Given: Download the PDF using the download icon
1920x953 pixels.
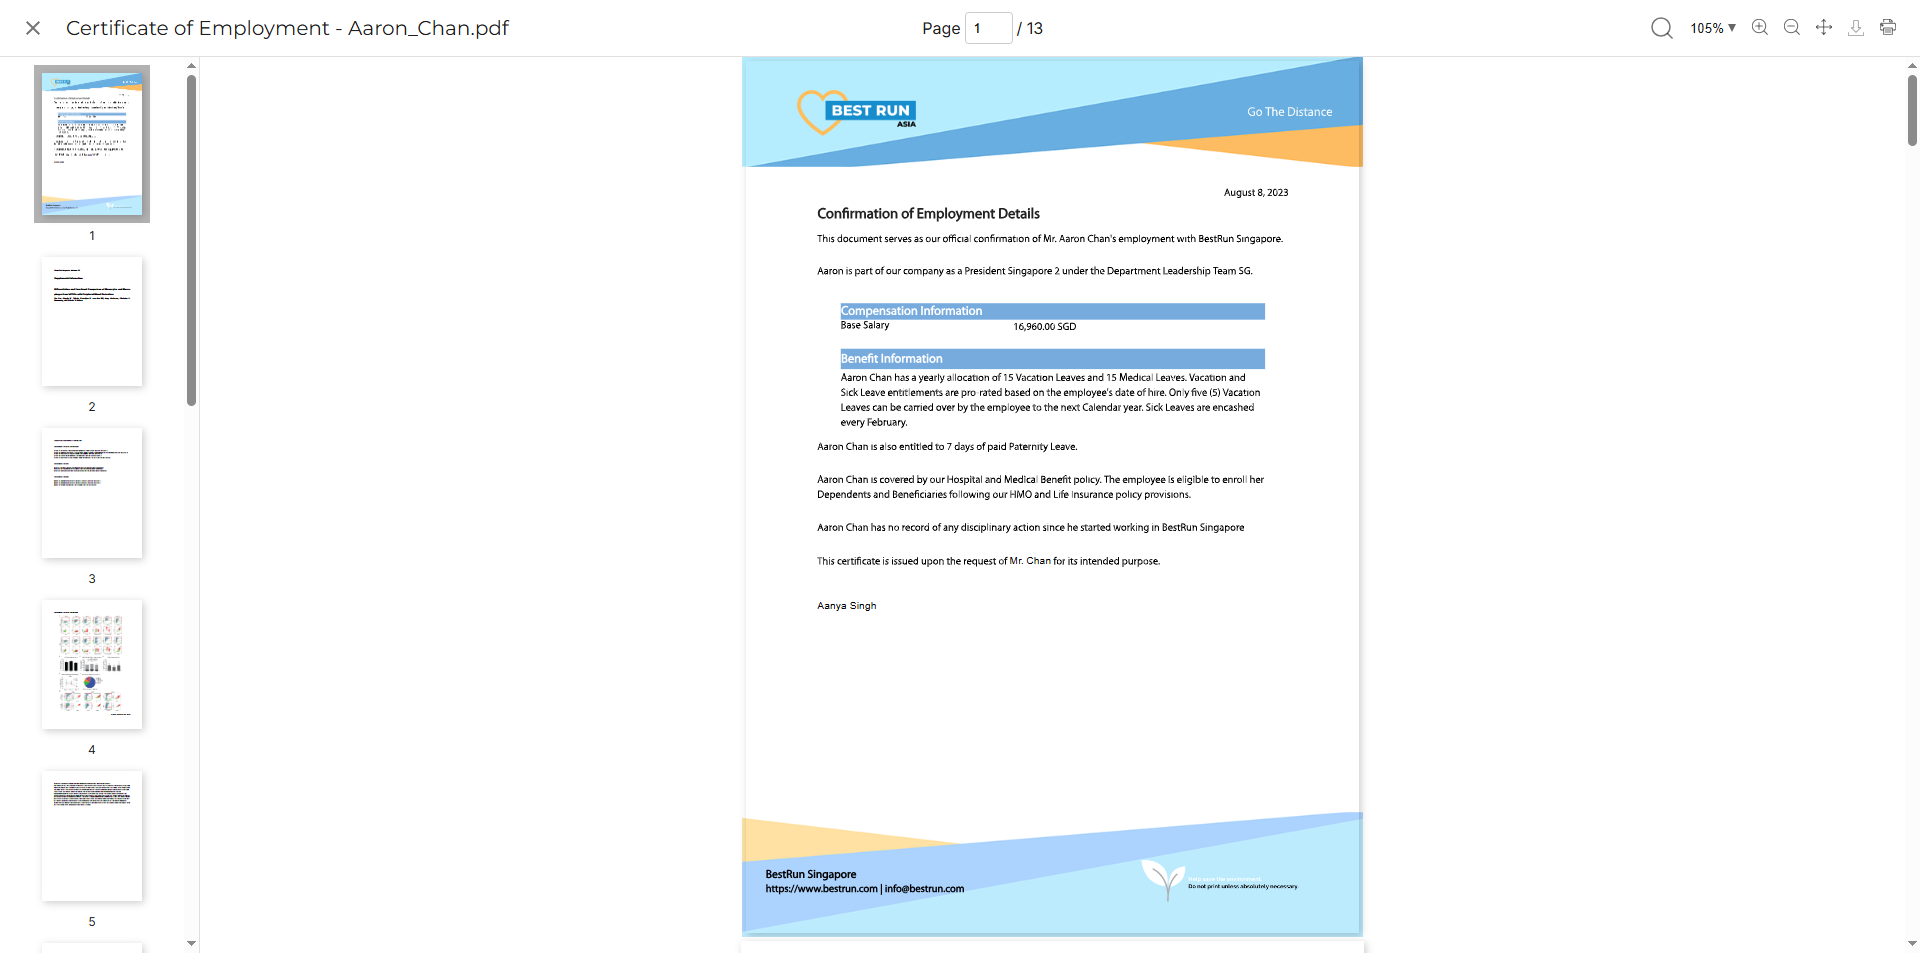Looking at the screenshot, I should click(1856, 28).
